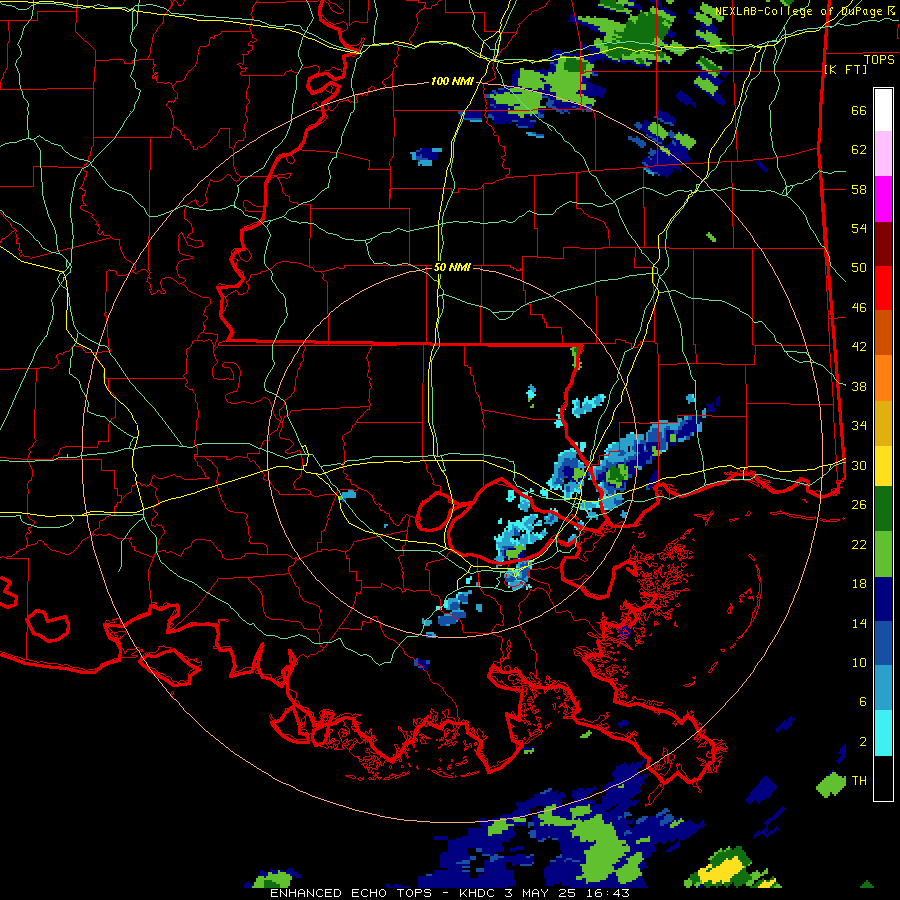Click the 34 value on the legend scale
Viewport: 900px width, 900px height.
859,426
